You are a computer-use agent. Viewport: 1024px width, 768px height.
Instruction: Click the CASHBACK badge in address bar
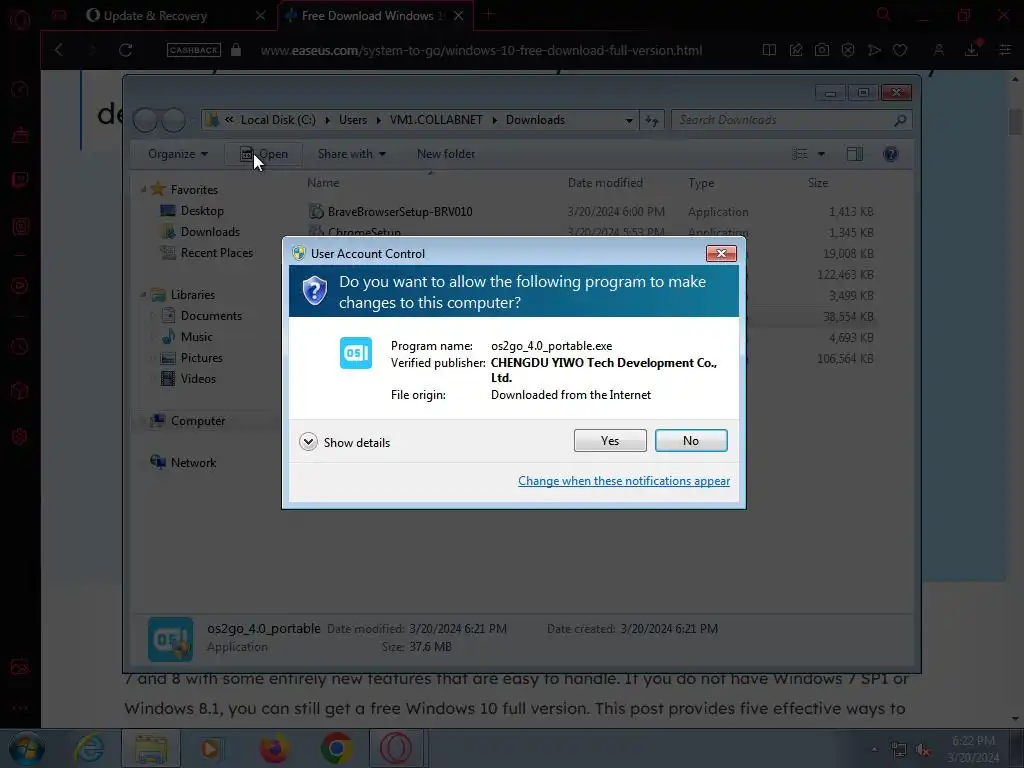point(194,50)
